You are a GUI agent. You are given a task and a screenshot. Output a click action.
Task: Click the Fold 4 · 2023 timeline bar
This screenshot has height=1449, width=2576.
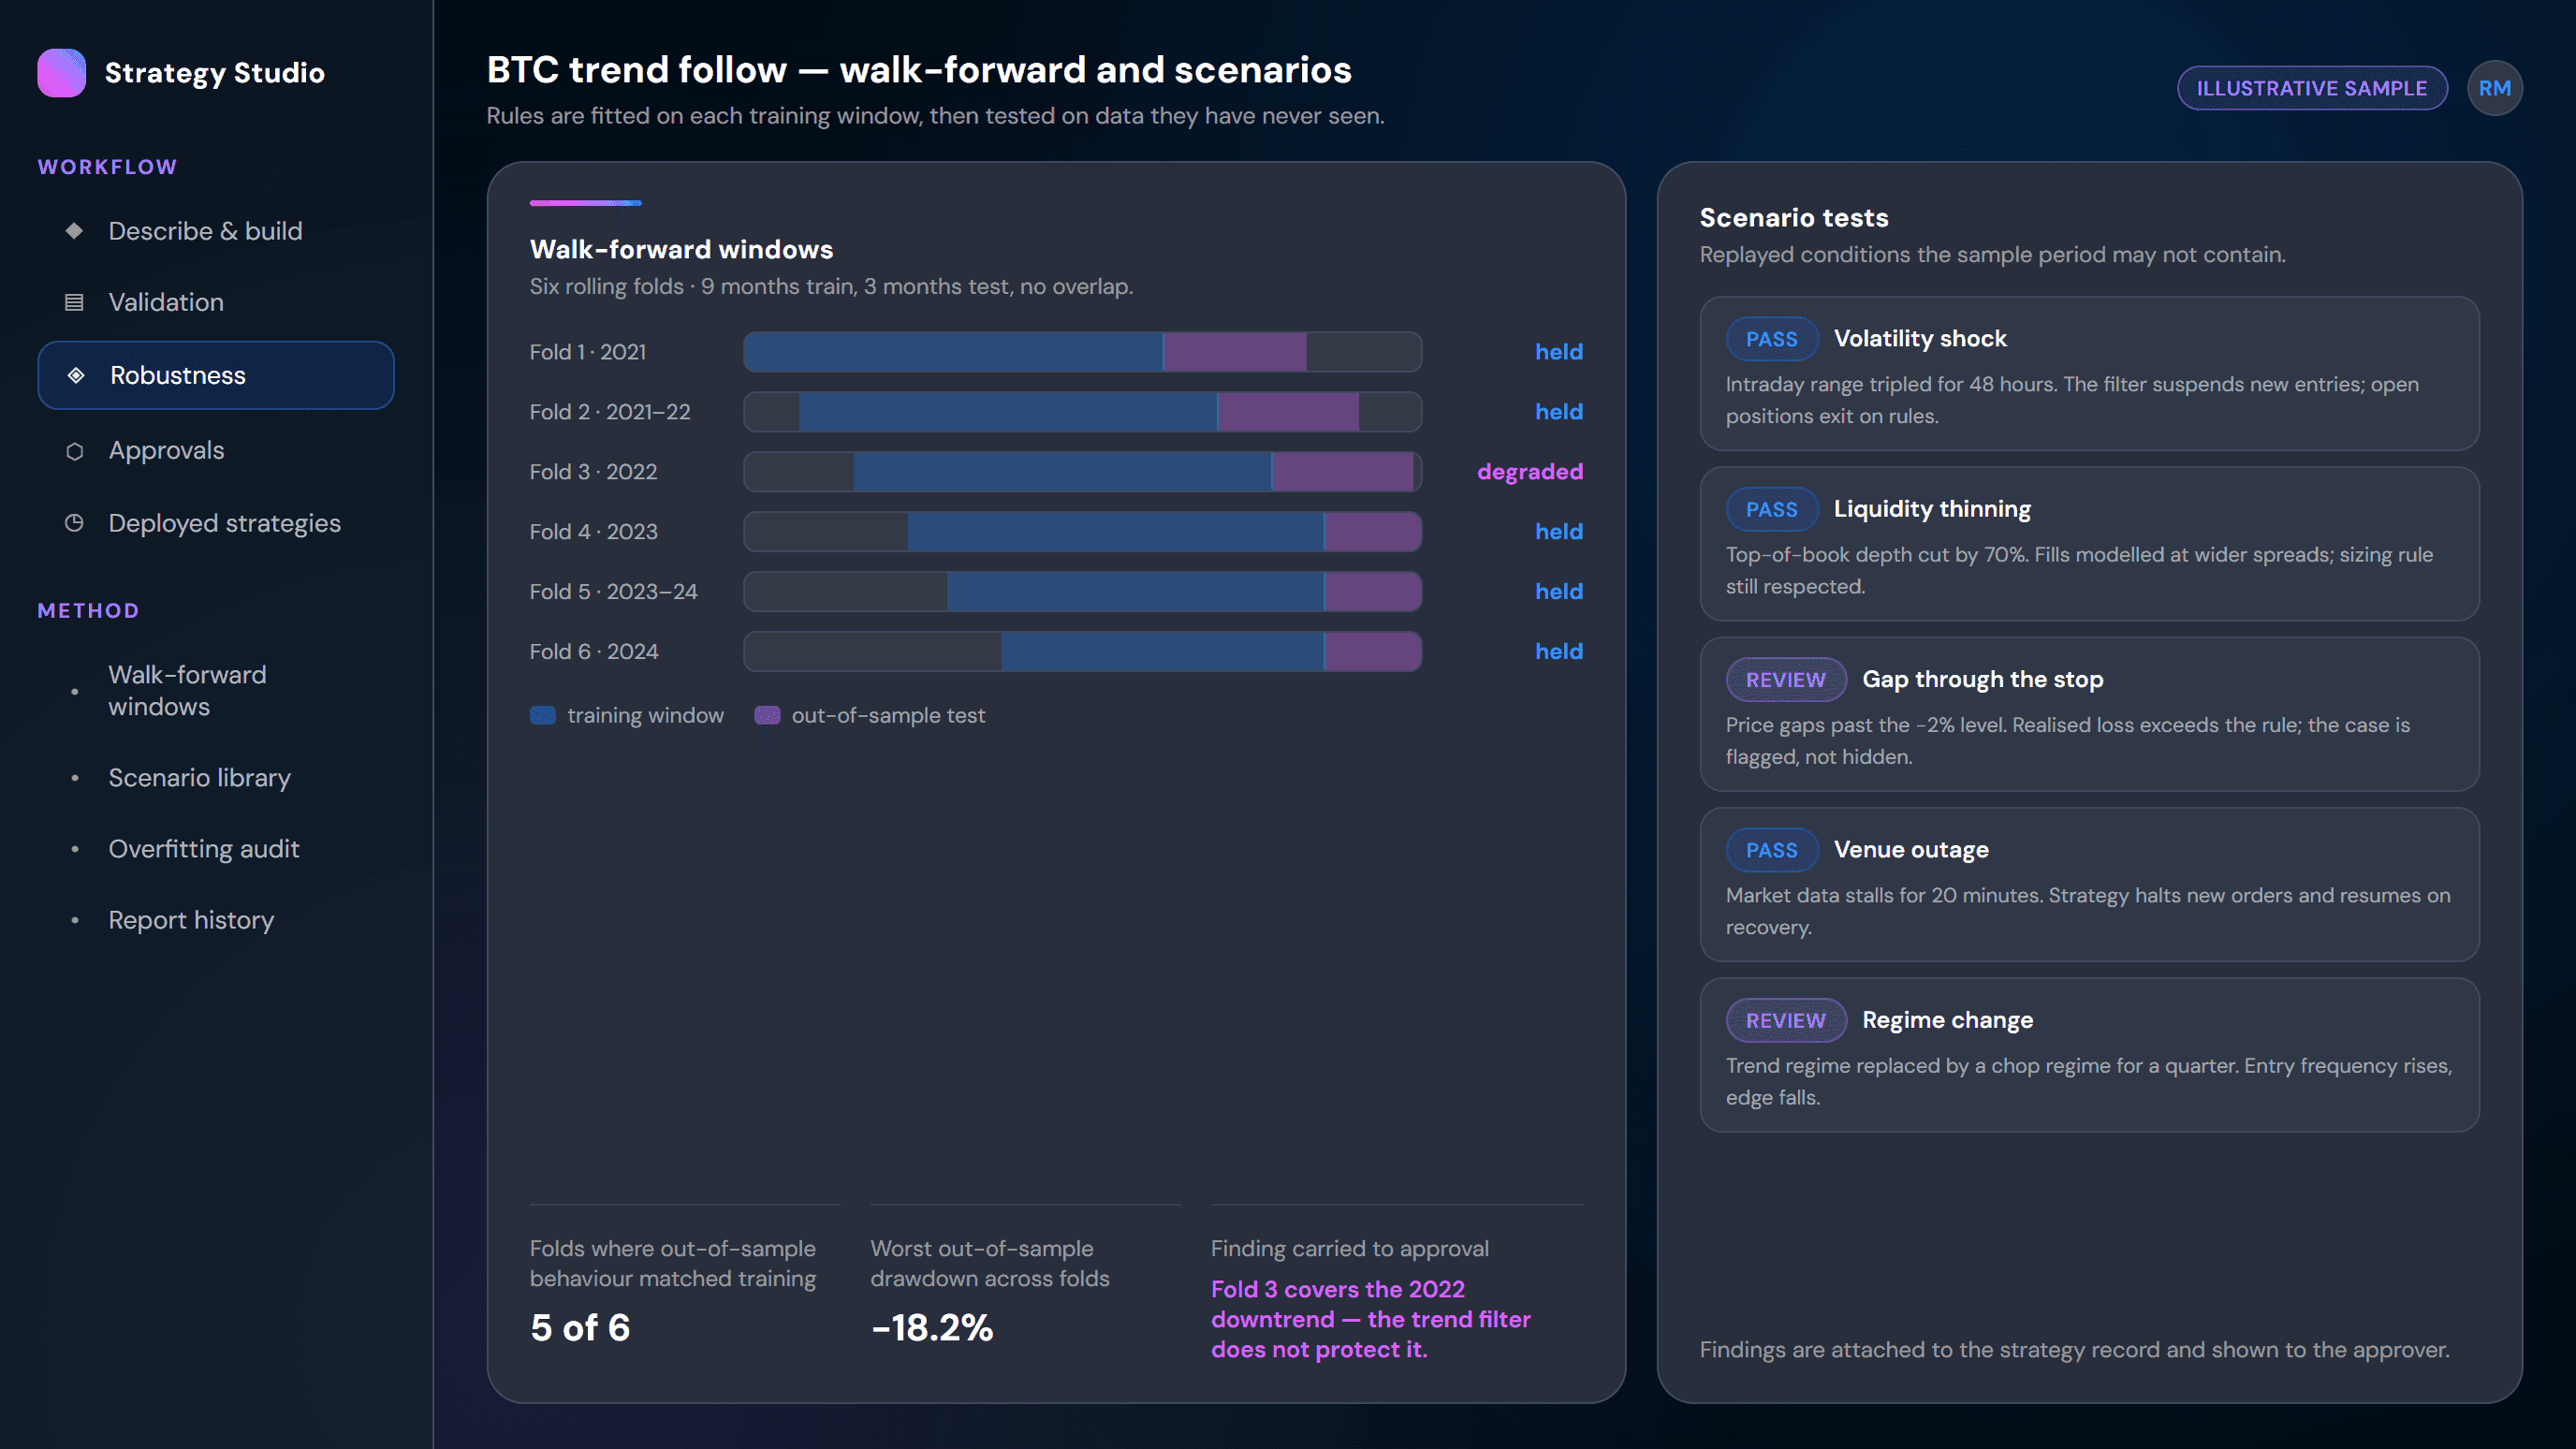(1082, 532)
